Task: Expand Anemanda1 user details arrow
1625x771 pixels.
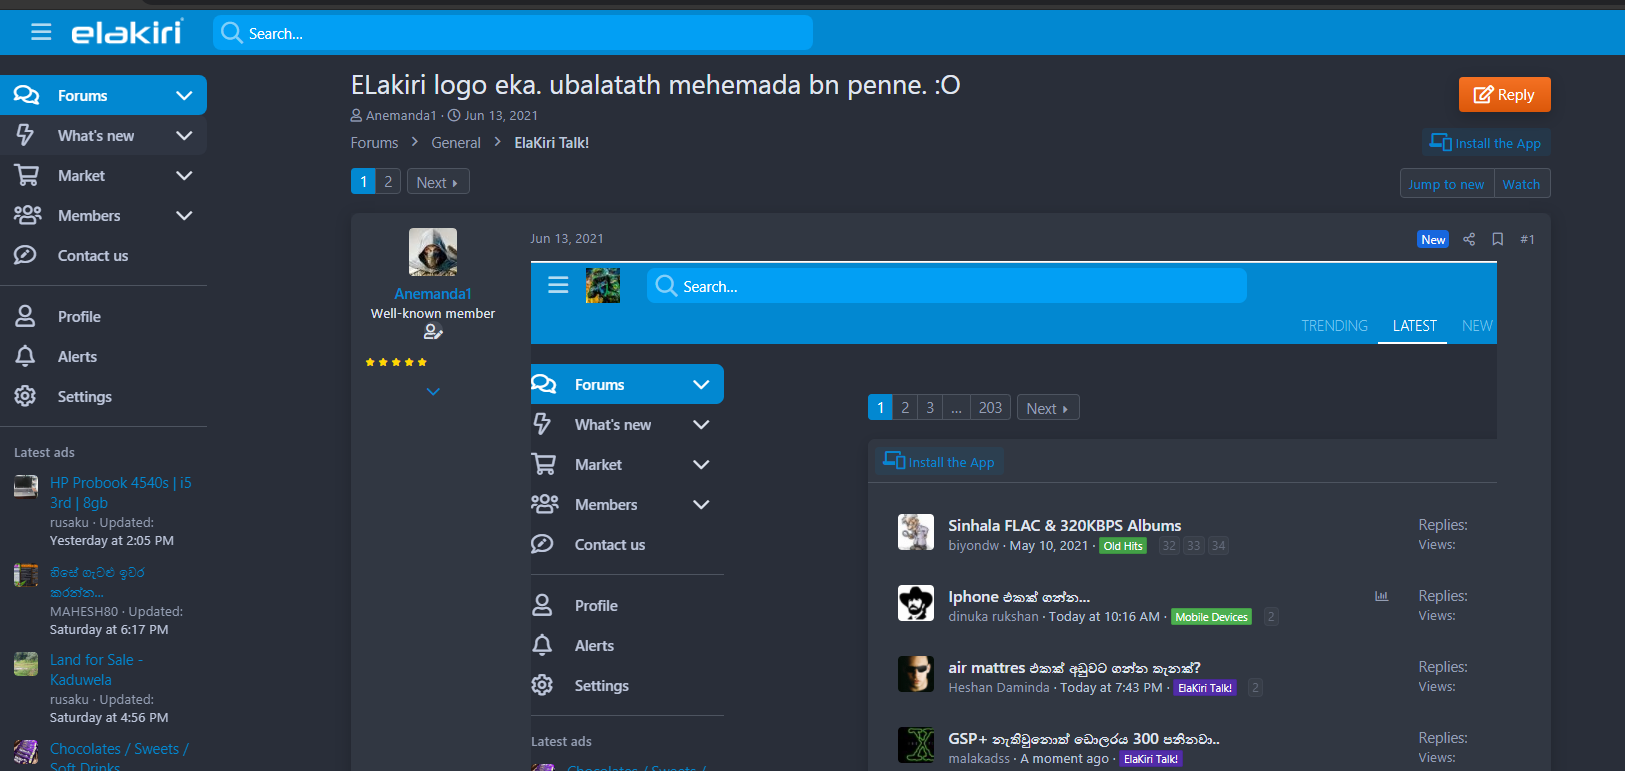Action: coord(433,392)
